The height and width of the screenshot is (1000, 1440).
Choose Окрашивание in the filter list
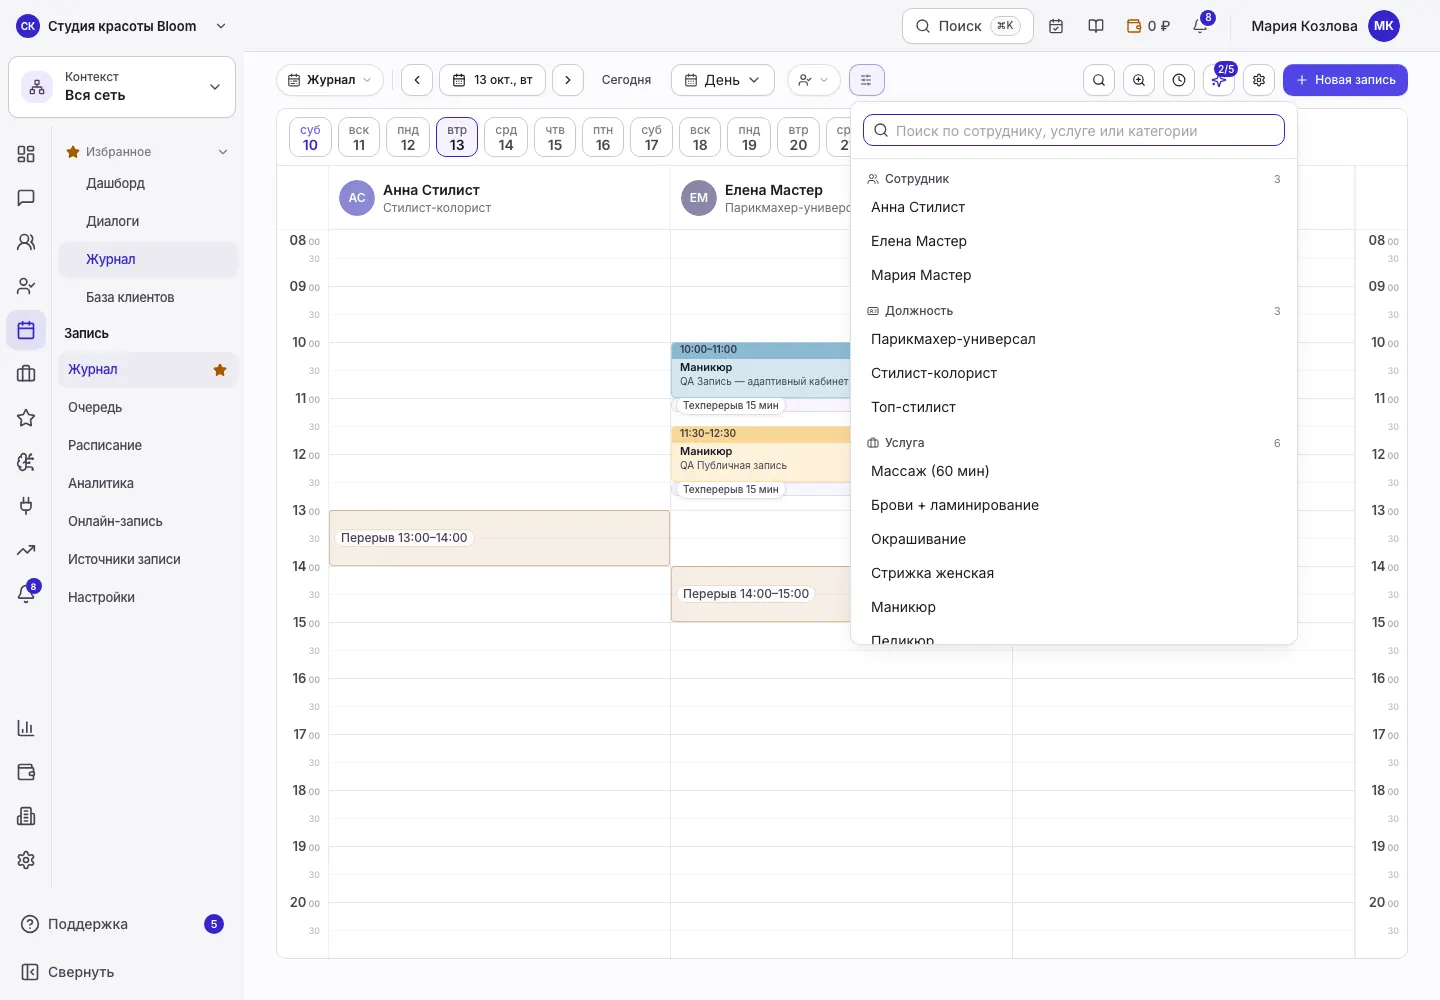tap(1074, 539)
